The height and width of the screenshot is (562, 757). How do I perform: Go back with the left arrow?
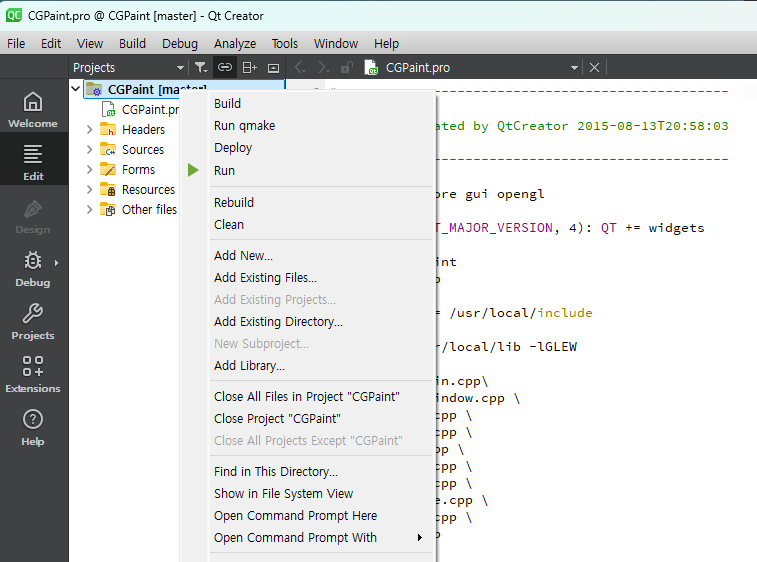(x=300, y=68)
